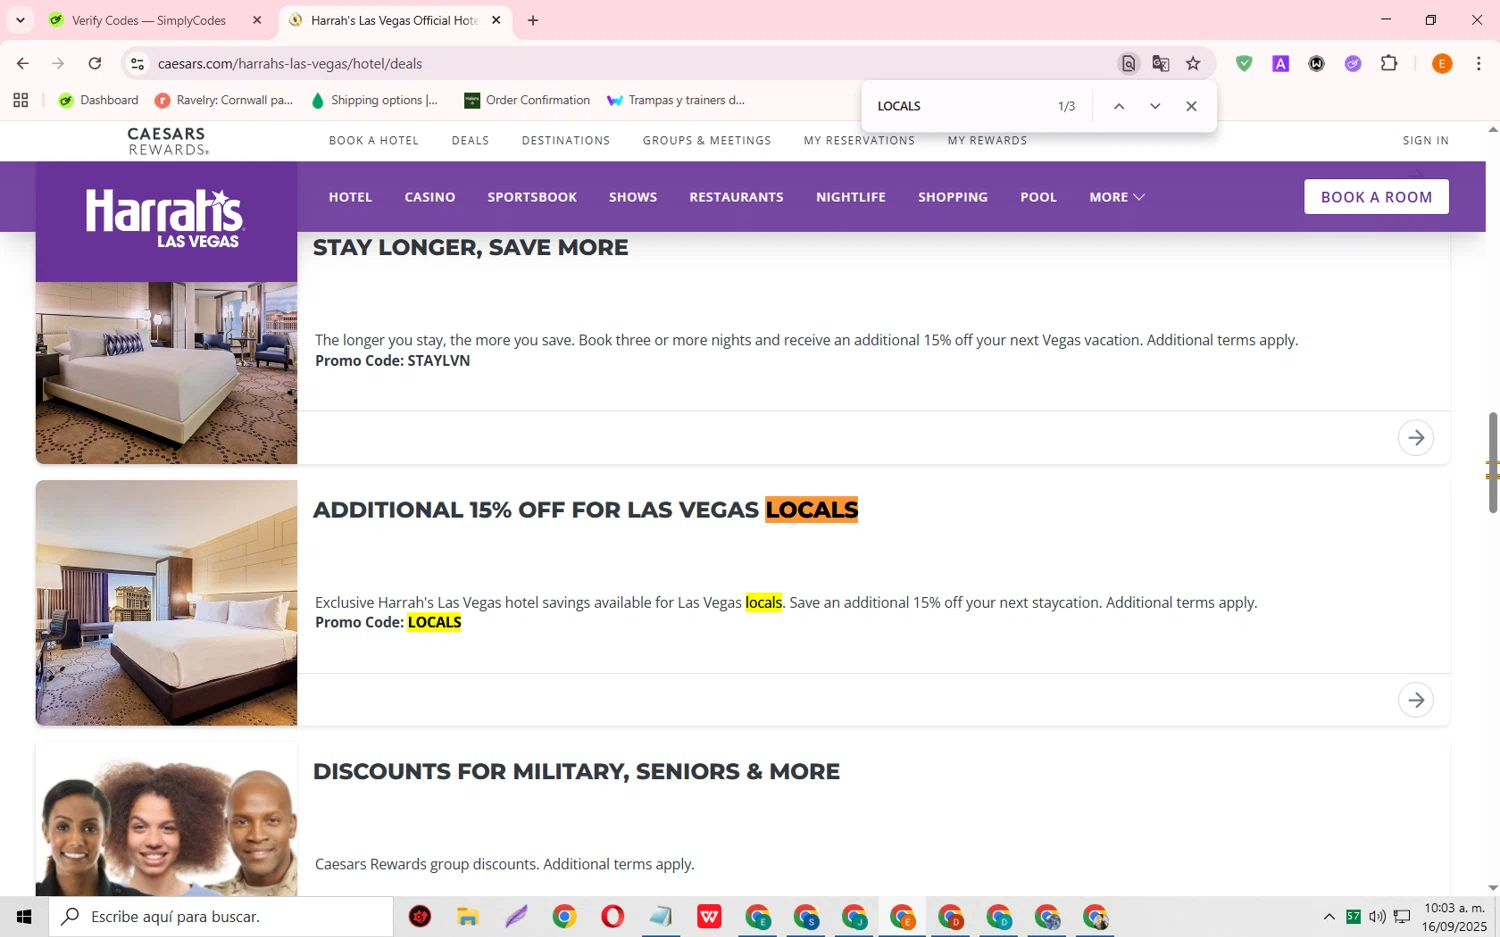Open the Translate page icon
The image size is (1500, 937).
click(1161, 63)
